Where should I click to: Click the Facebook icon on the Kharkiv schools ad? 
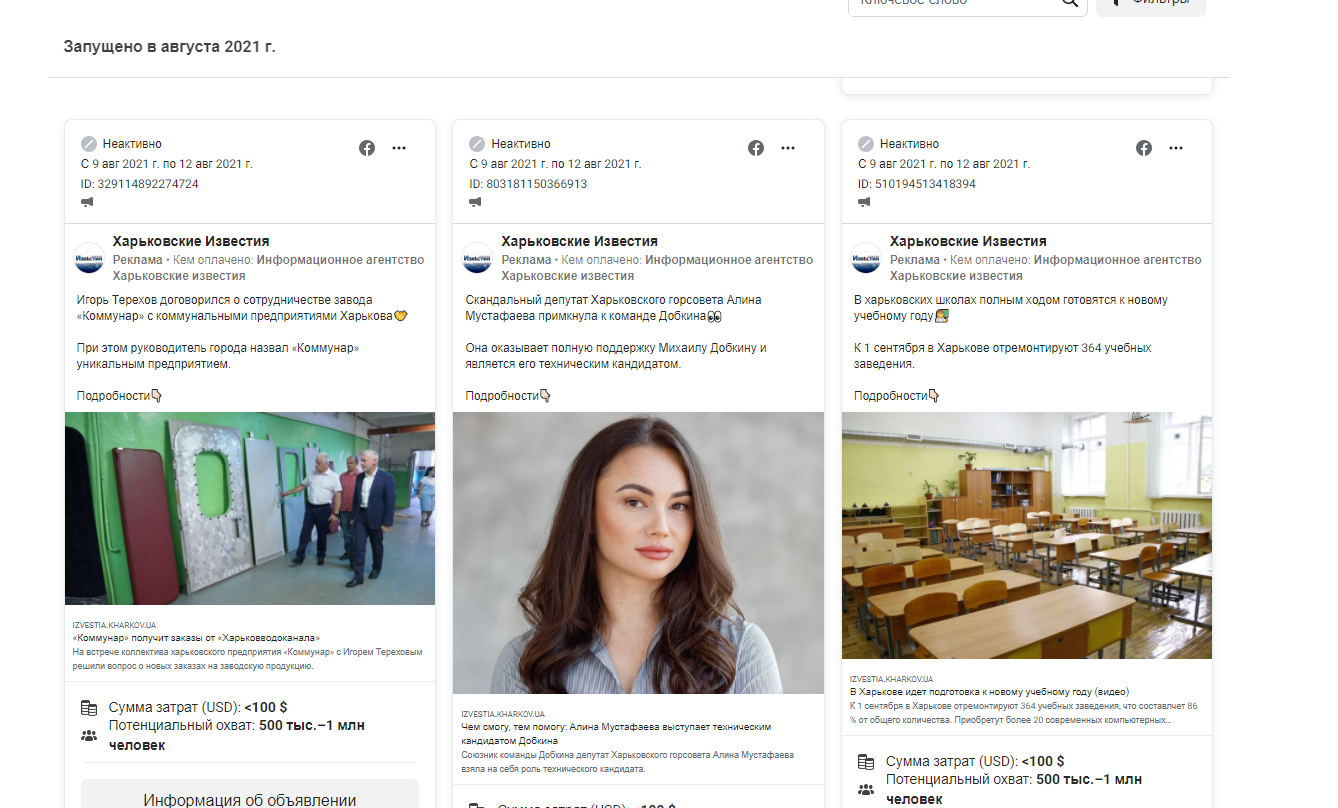(1144, 148)
